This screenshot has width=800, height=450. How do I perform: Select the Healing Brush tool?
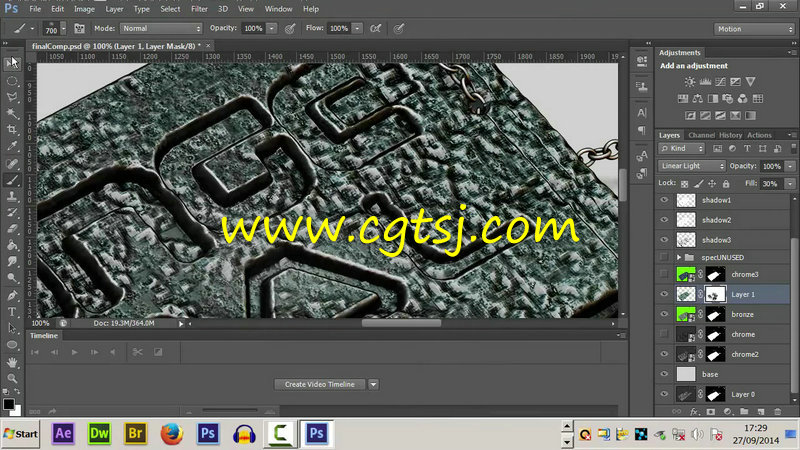[x=12, y=163]
